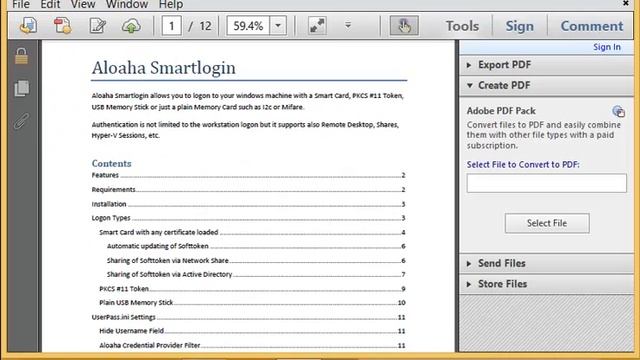Click UserPass.ini Settings contents entry
This screenshot has height=360, width=640.
click(249, 317)
